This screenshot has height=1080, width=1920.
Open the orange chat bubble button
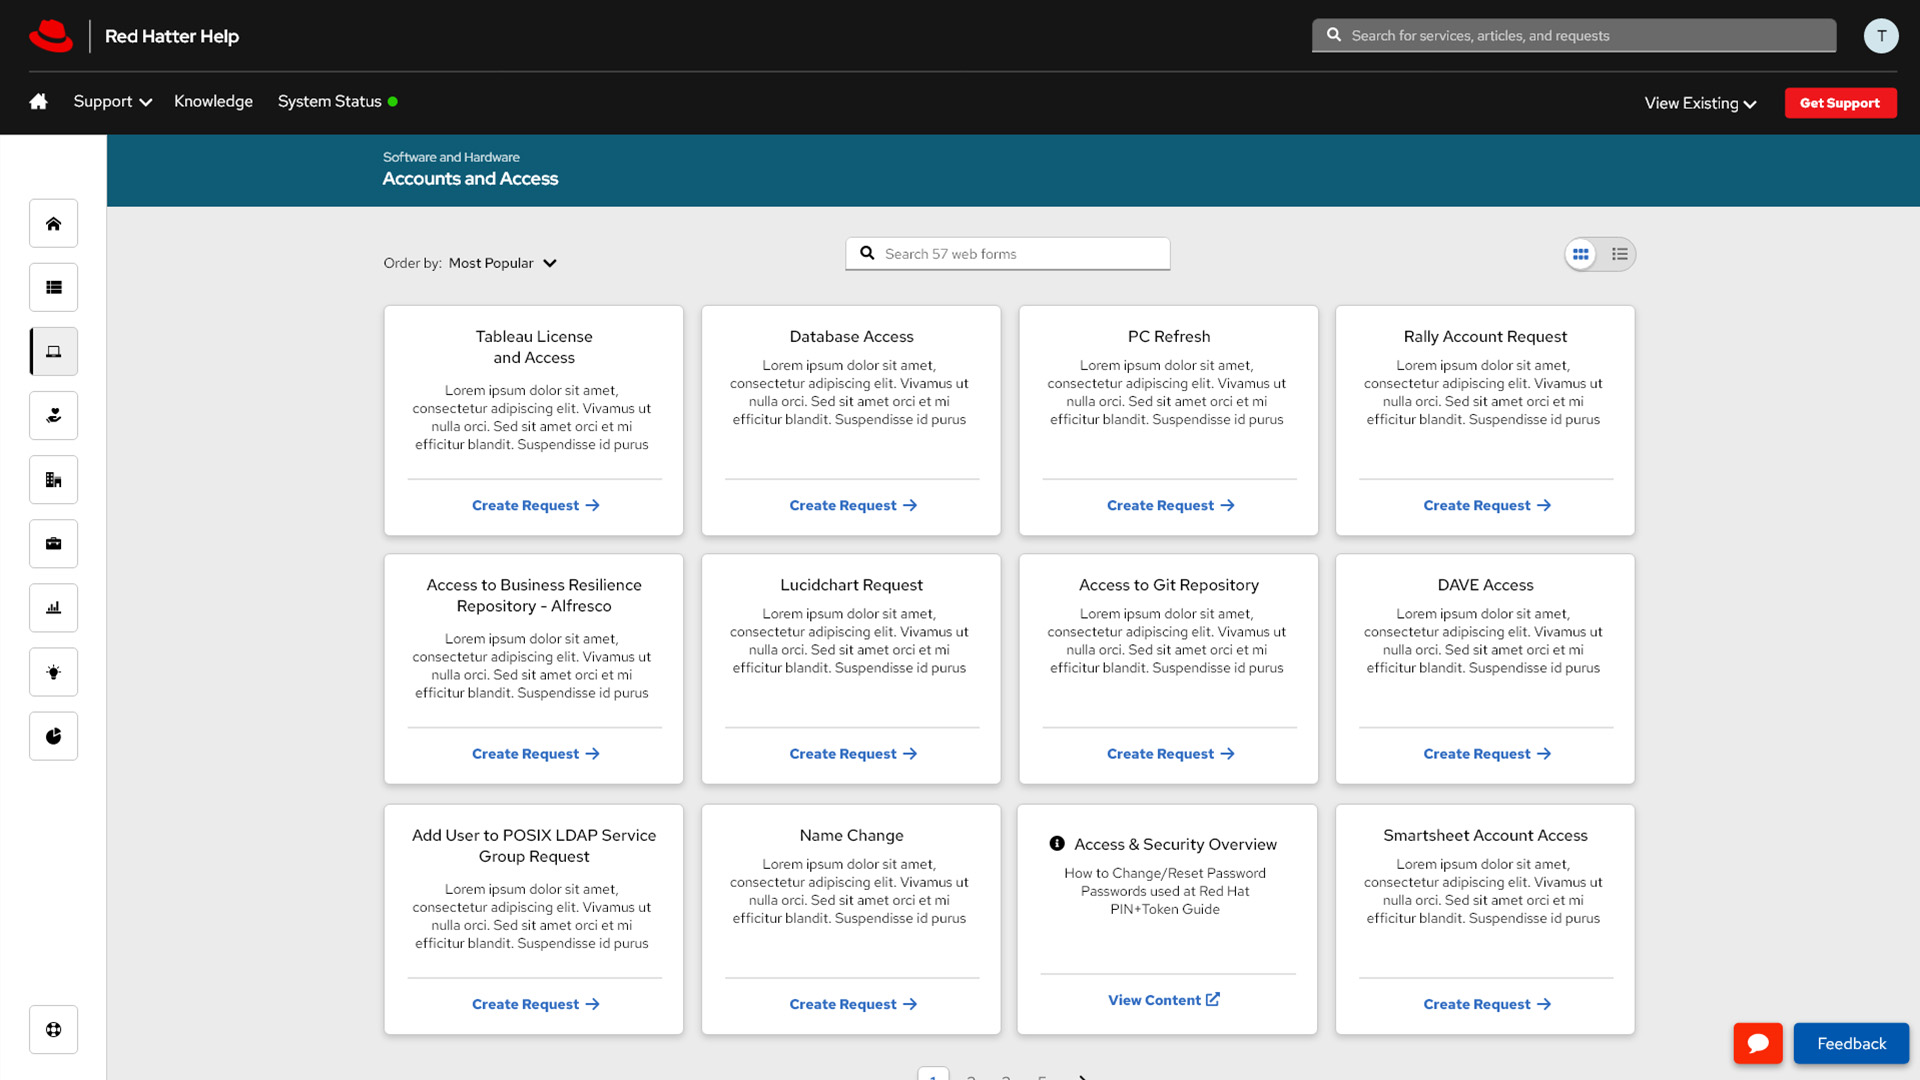pyautogui.click(x=1758, y=1043)
